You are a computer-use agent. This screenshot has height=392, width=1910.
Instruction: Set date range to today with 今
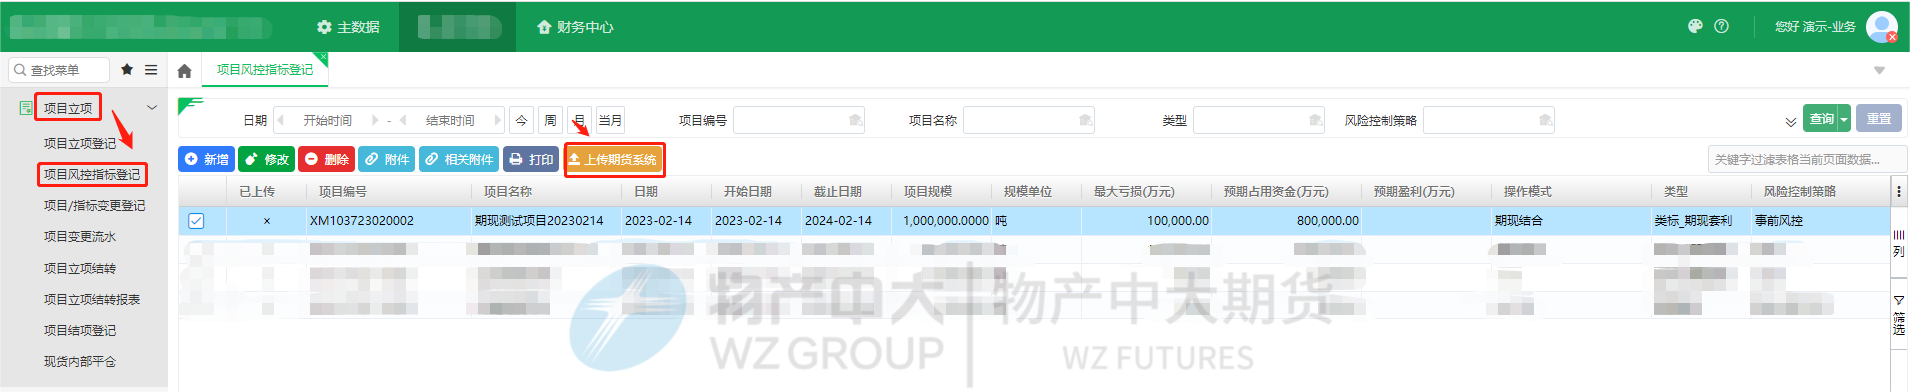[521, 120]
